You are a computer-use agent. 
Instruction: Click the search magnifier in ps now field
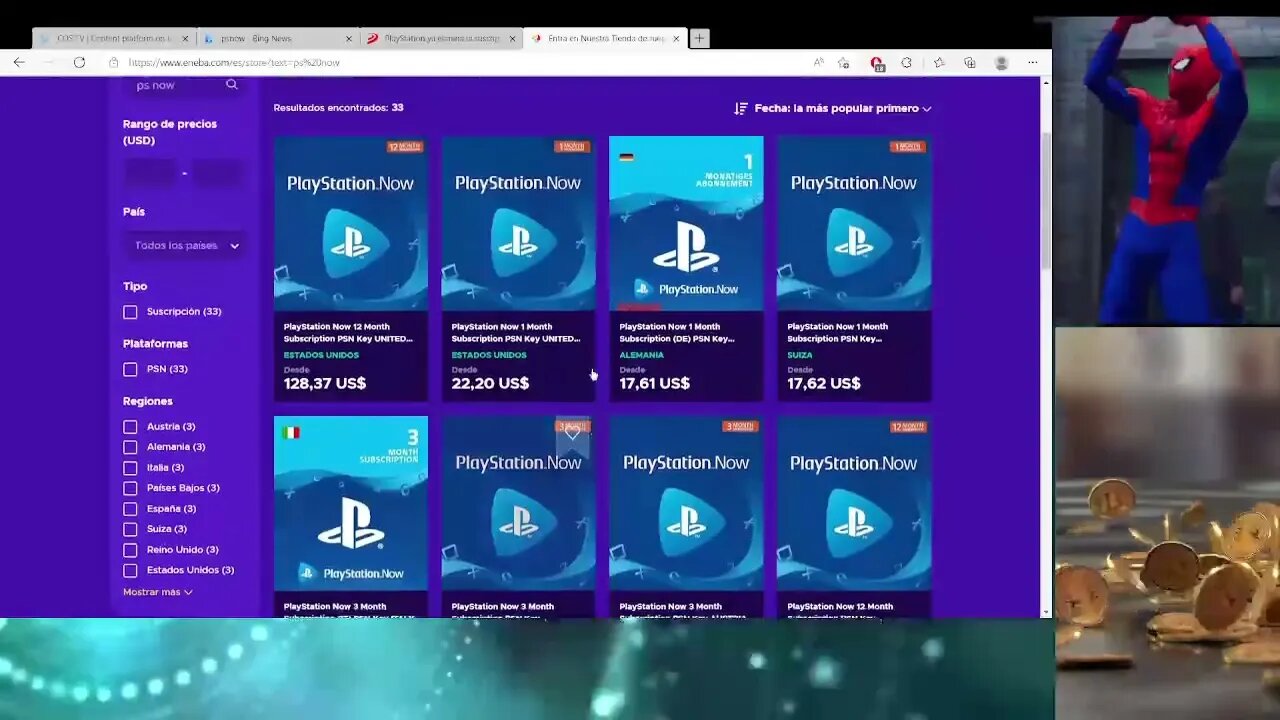coord(232,85)
